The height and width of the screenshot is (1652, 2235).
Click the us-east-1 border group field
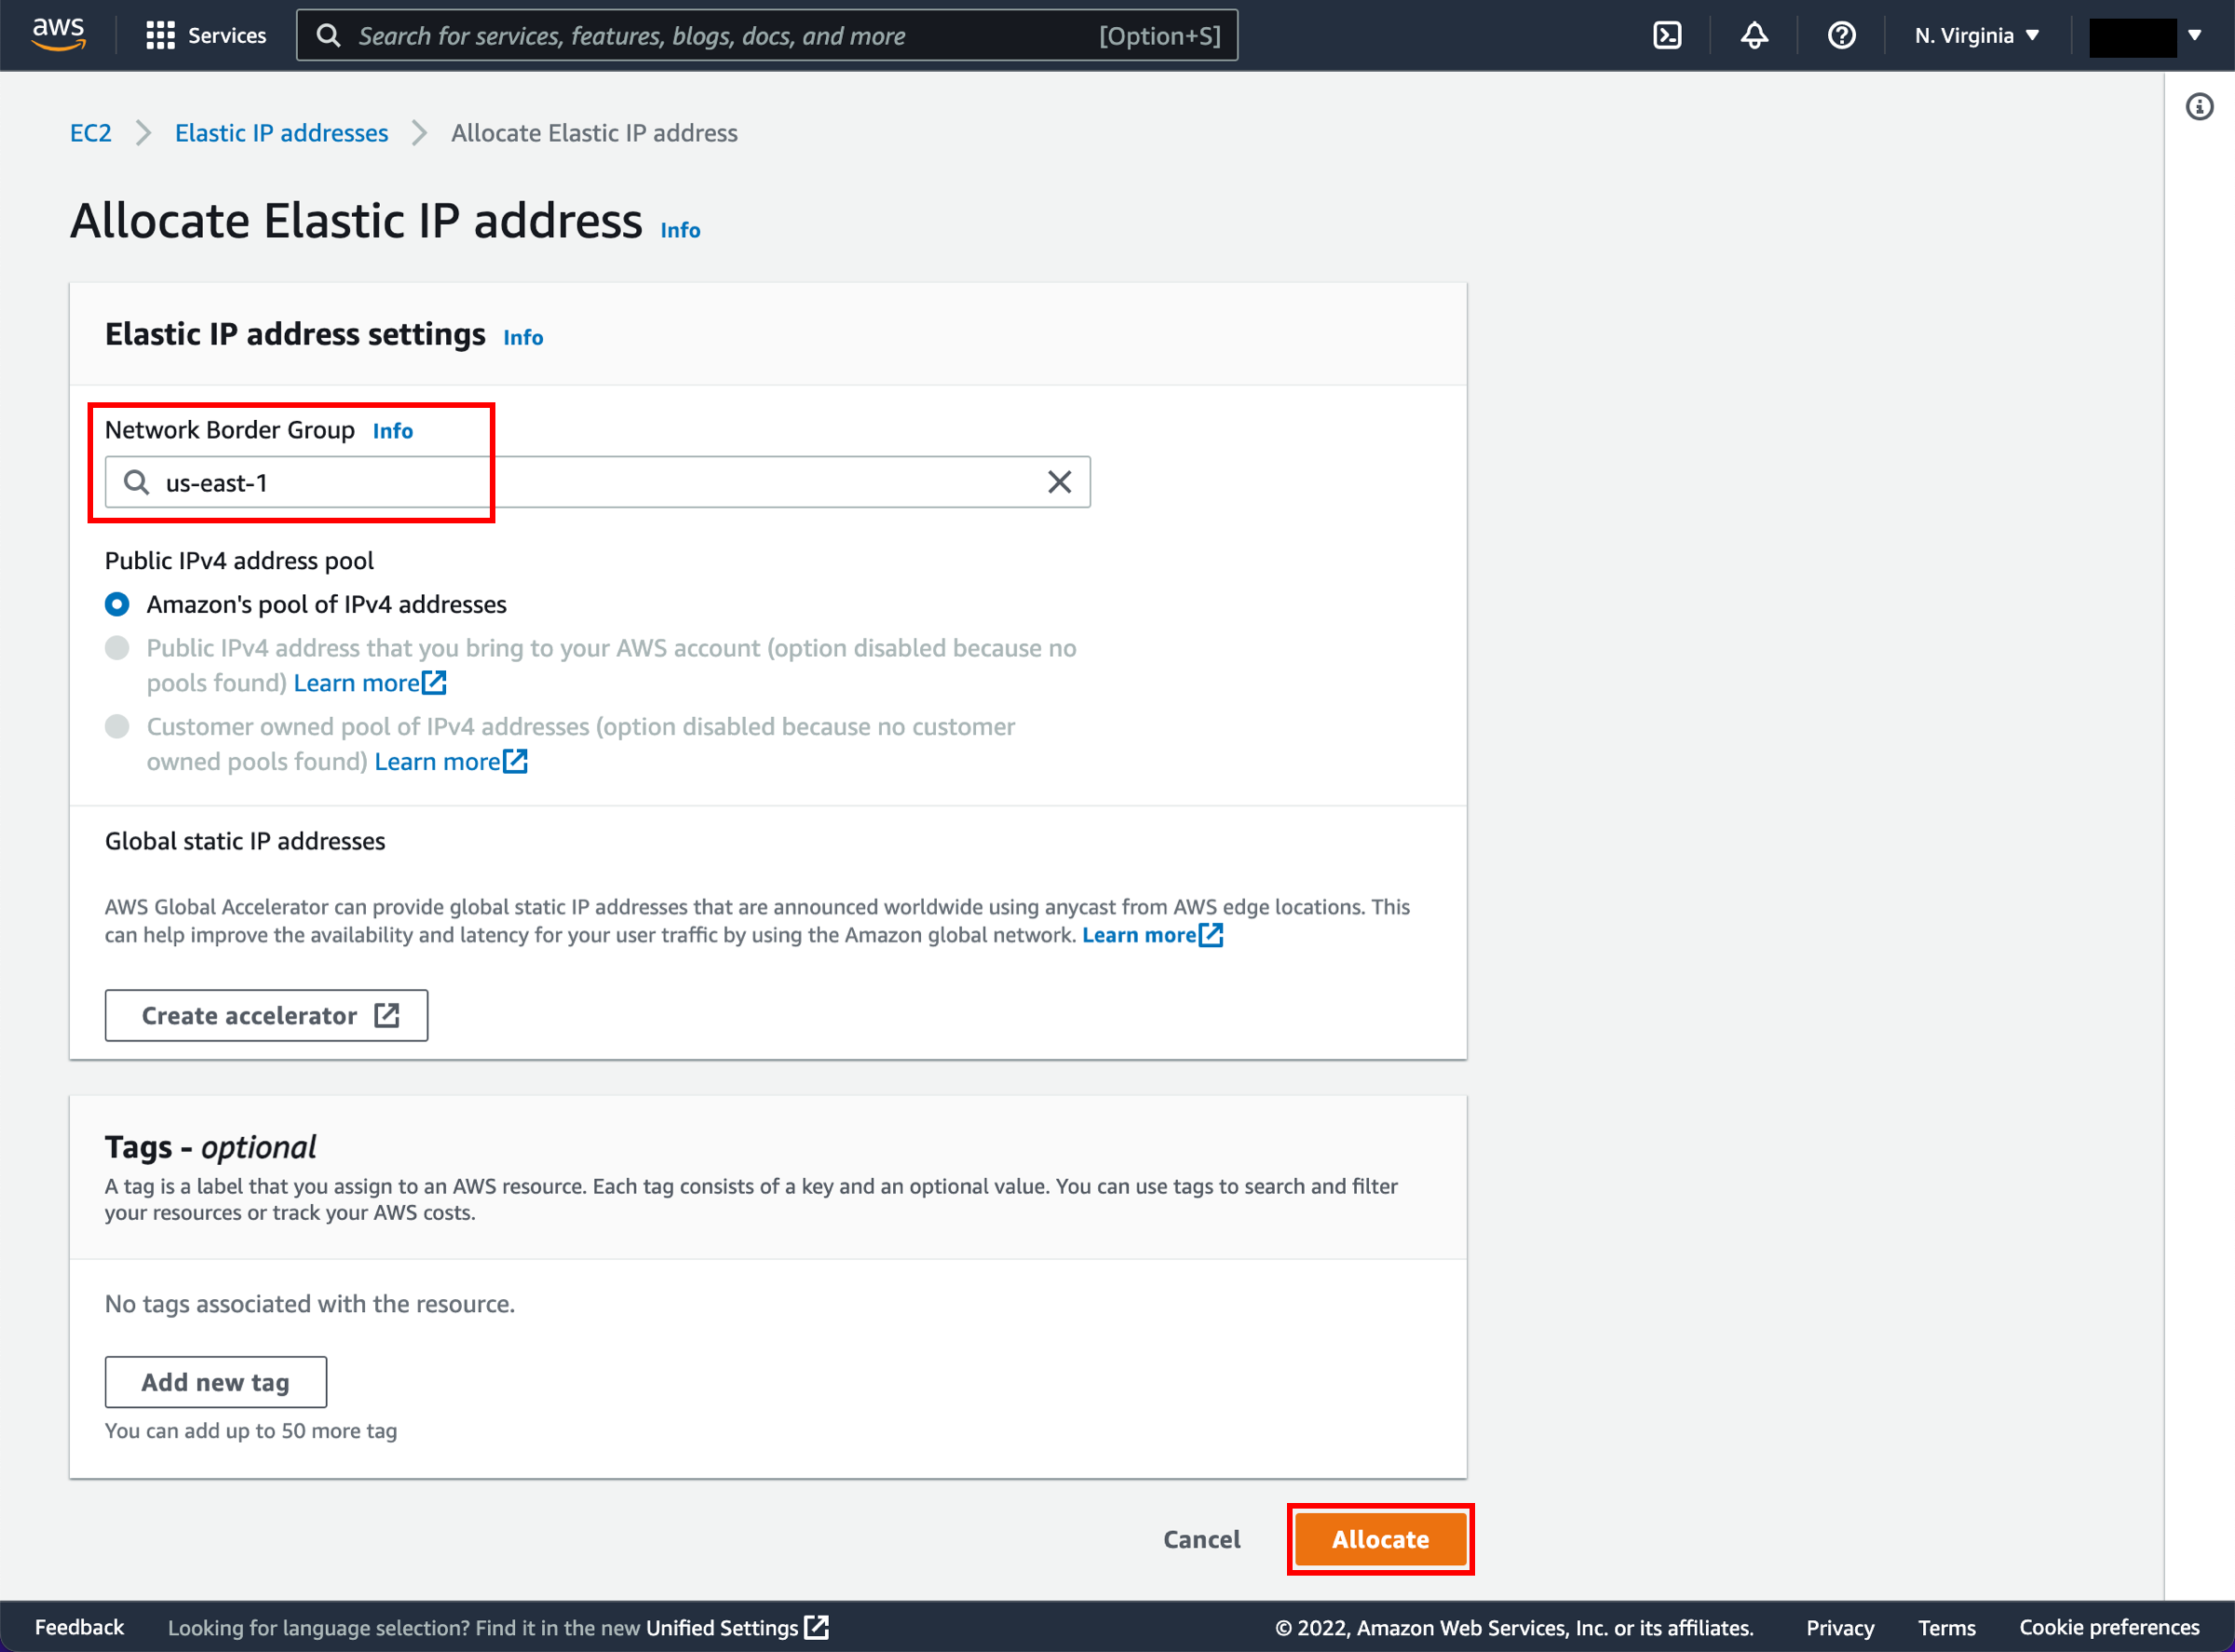point(597,482)
